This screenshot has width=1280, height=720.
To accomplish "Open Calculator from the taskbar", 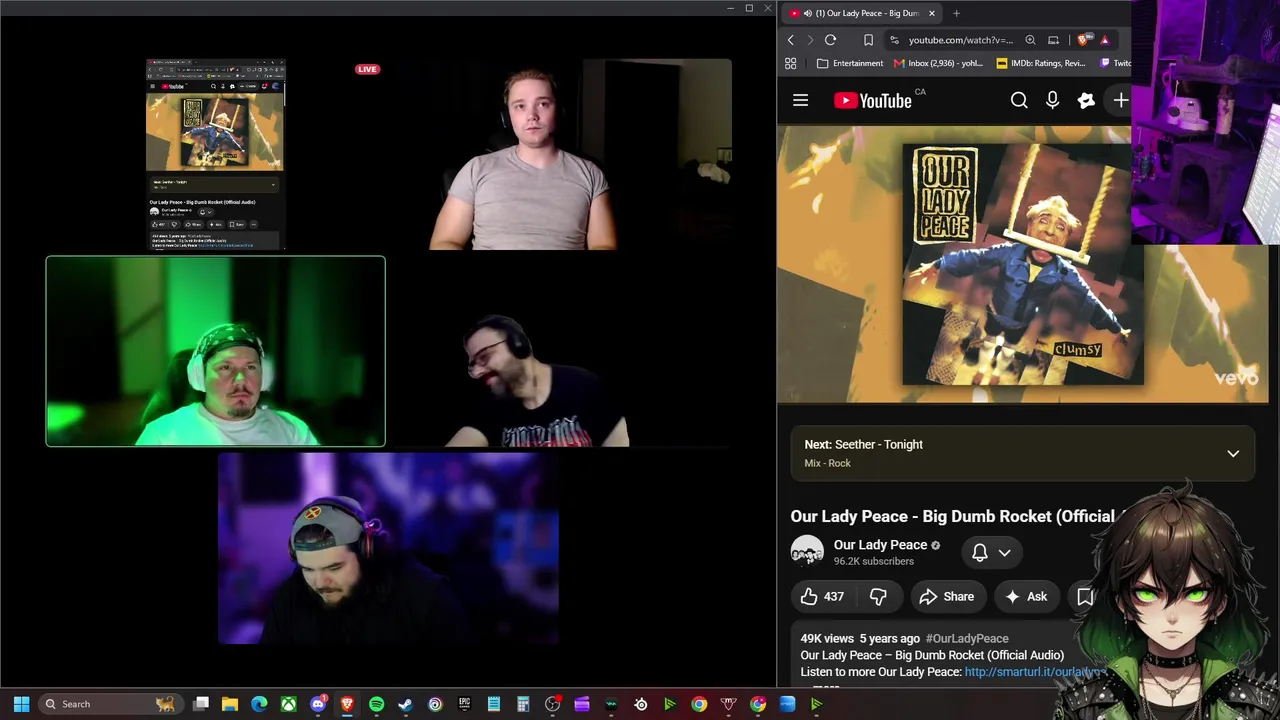I will point(523,704).
